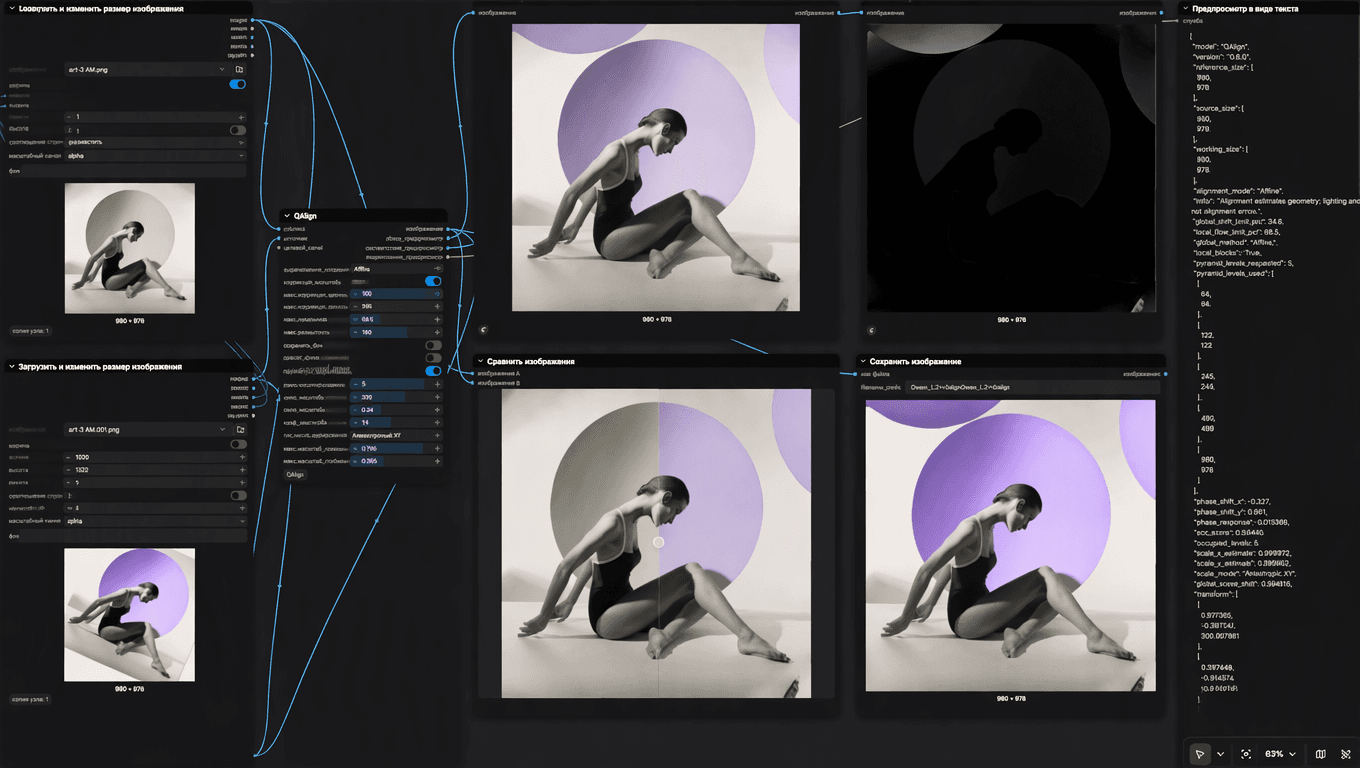Screen dimensions: 1360x768
Task: Click the plus icon beside QAlign value 160
Action: tap(437, 332)
